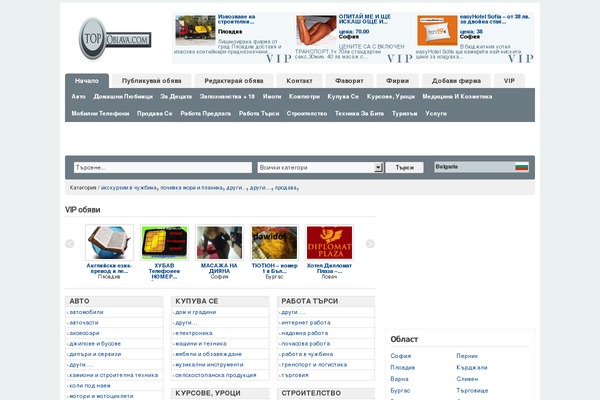Open музикални инструменти subcategory
The width and height of the screenshot is (600, 400).
tap(209, 364)
